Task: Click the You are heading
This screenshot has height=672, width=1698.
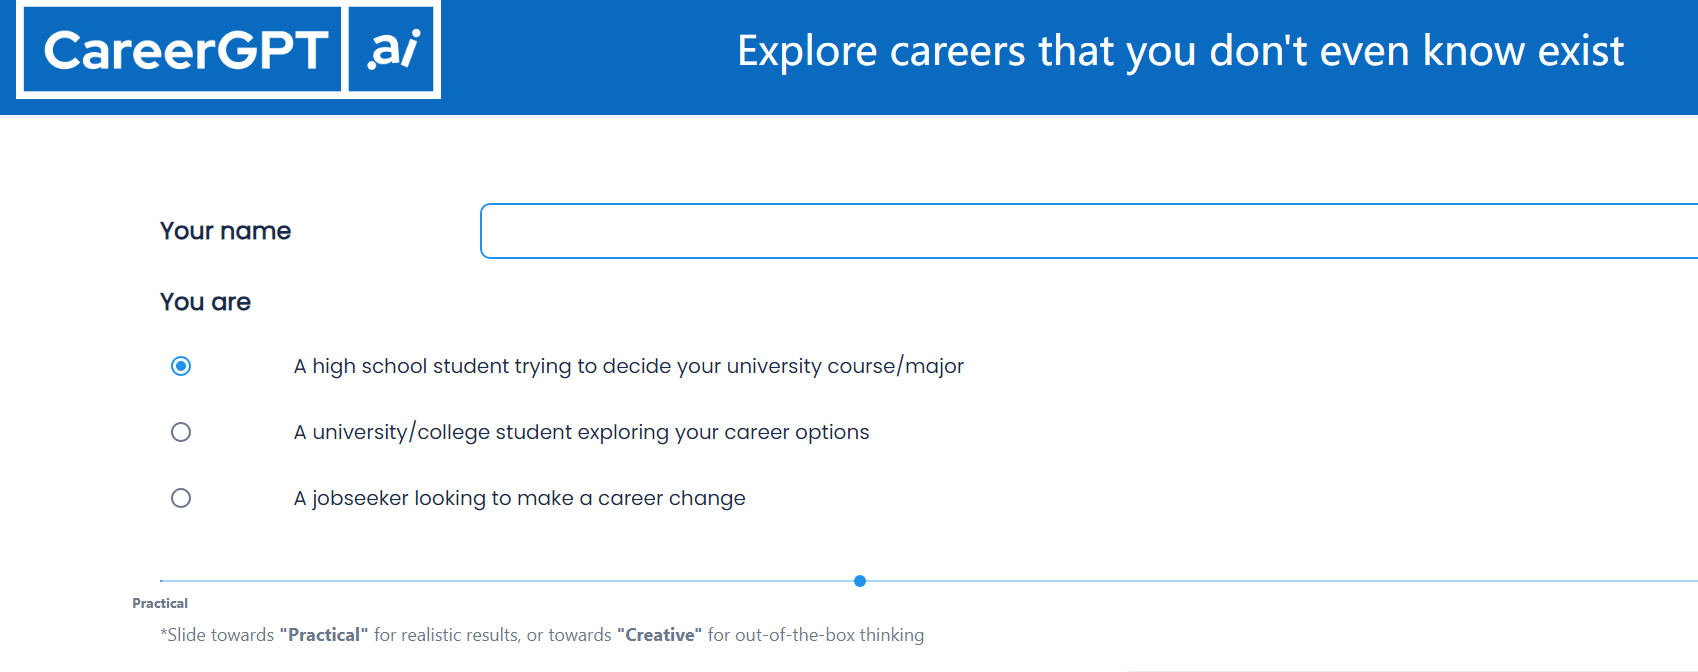Action: point(205,302)
